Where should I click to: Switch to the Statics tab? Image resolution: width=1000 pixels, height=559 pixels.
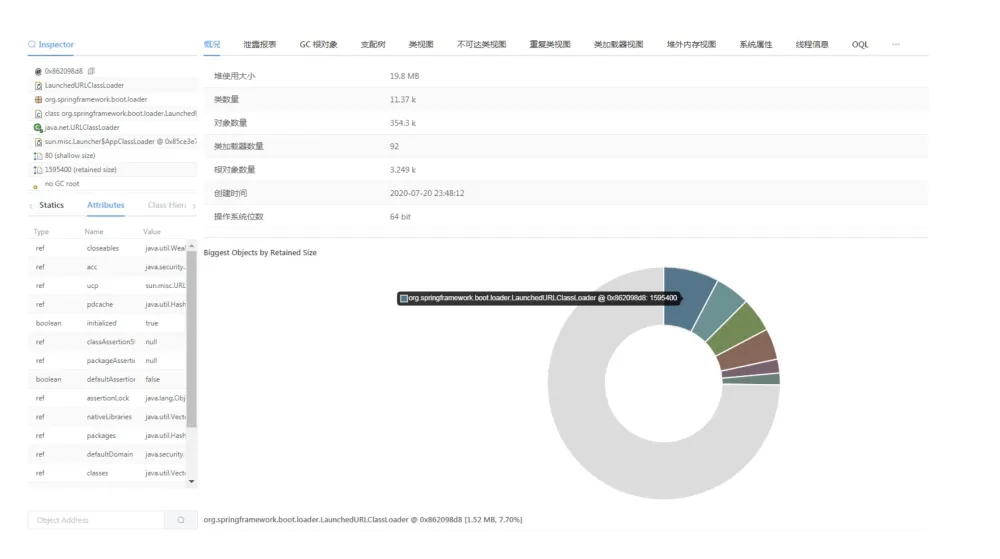point(52,205)
